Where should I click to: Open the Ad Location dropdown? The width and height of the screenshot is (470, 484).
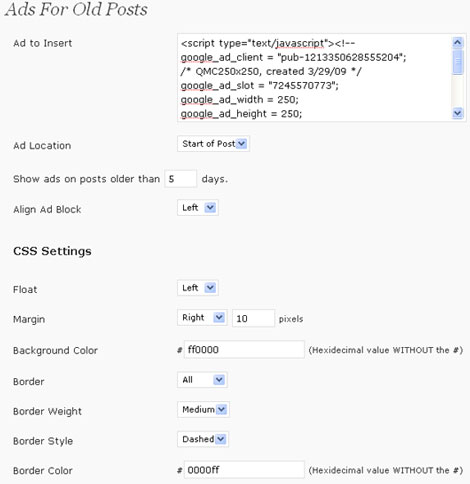tap(213, 144)
